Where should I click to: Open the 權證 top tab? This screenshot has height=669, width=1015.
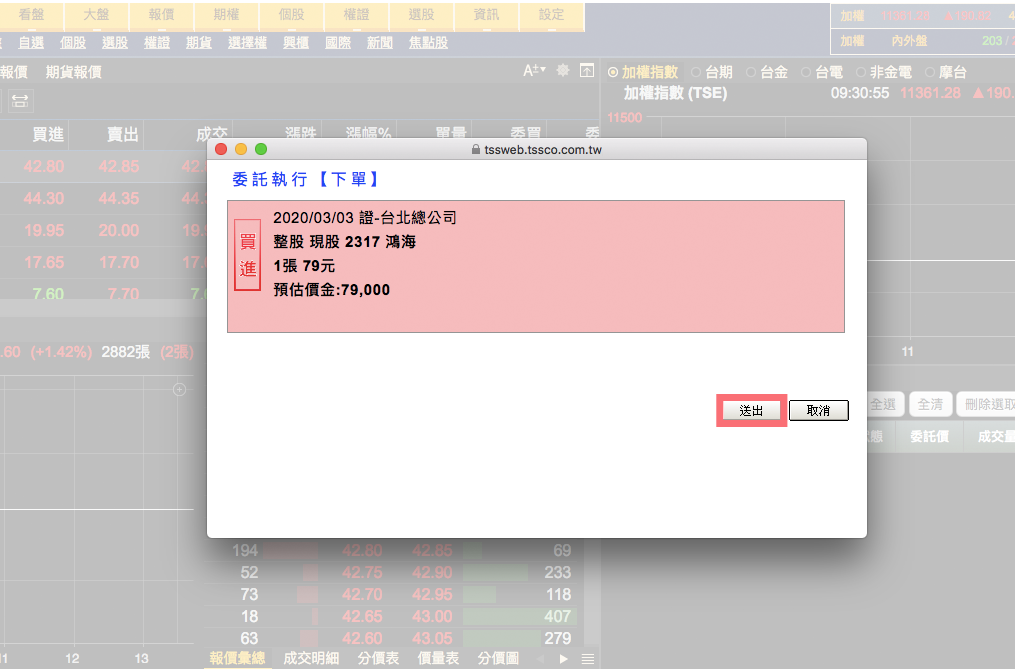click(x=357, y=15)
